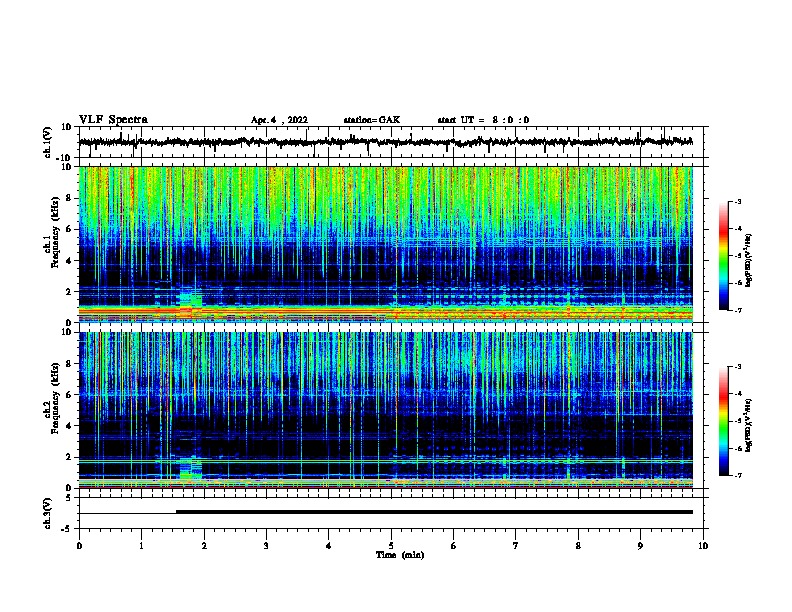Click the 'Time (min)' axis label
Screen dimensions: 792x612
[400, 555]
